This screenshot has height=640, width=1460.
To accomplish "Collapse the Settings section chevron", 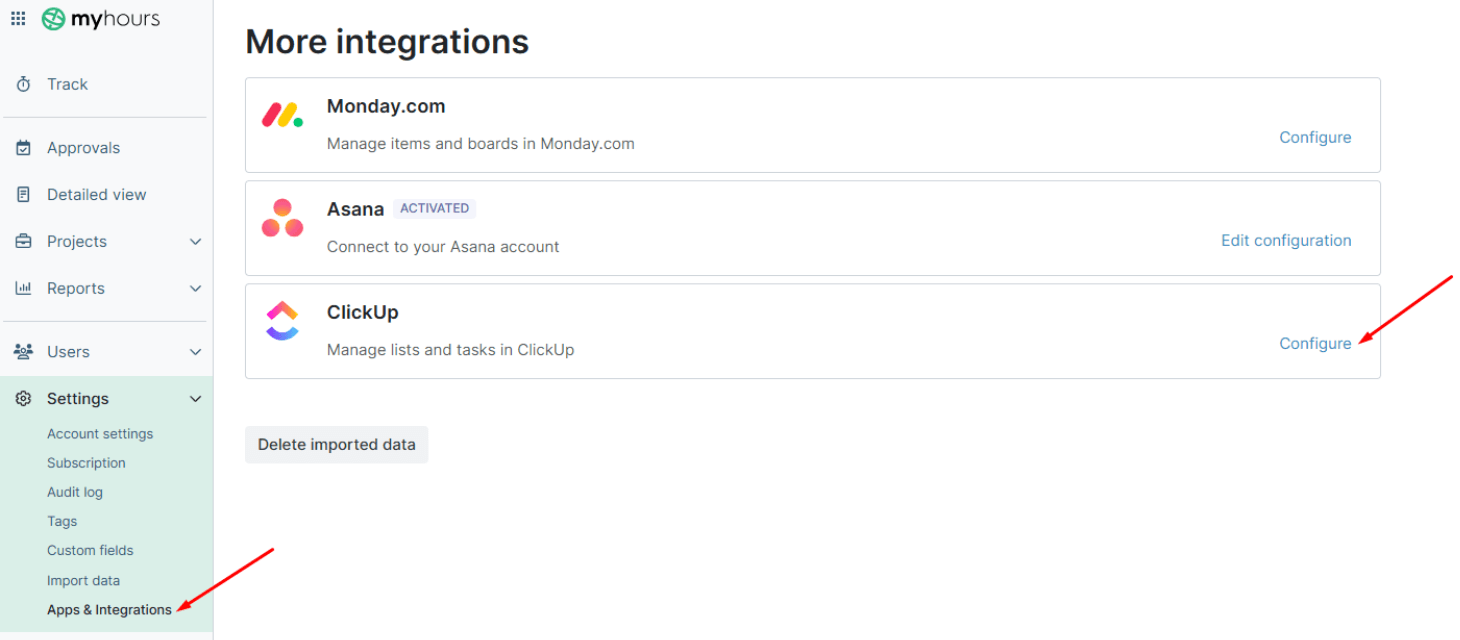I will (x=196, y=398).
